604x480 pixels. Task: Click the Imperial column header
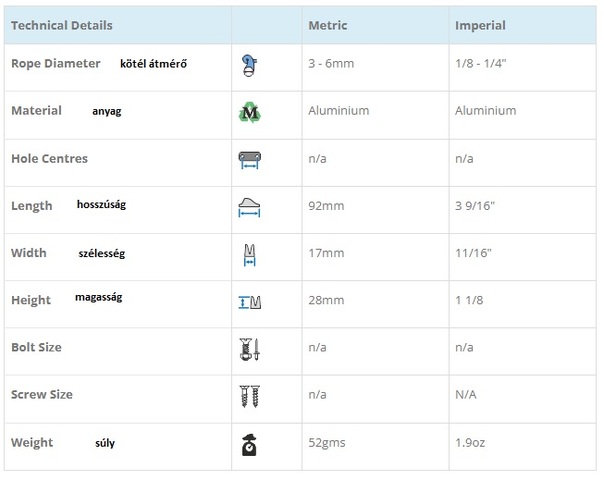(480, 25)
